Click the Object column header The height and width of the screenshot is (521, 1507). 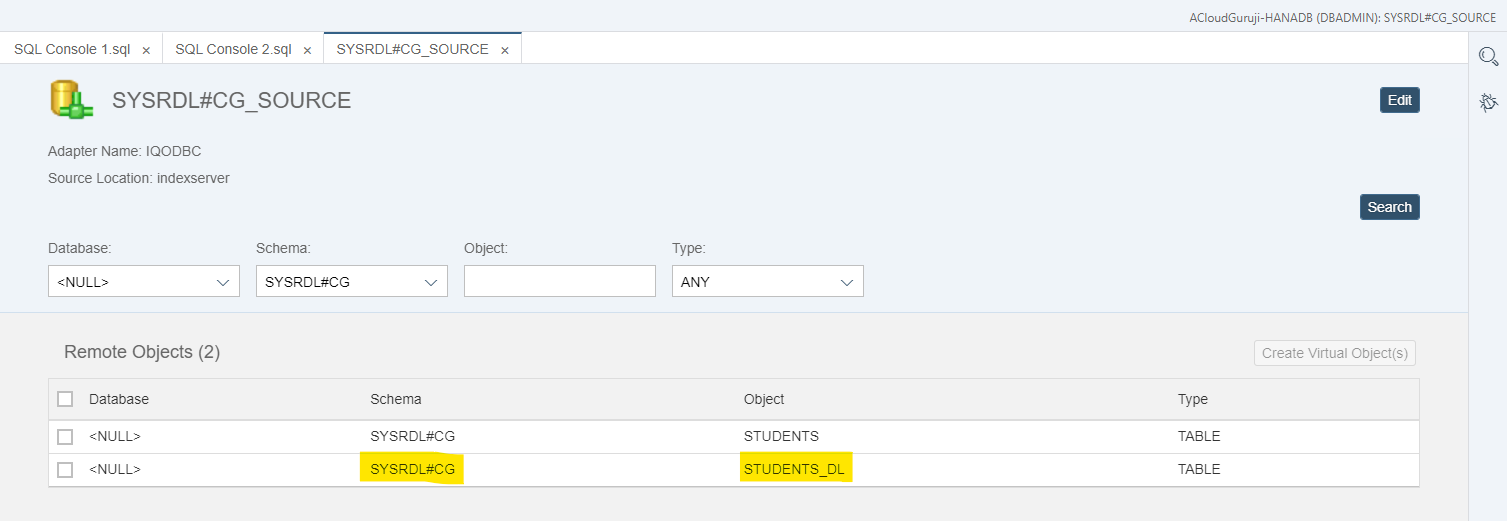[x=764, y=399]
